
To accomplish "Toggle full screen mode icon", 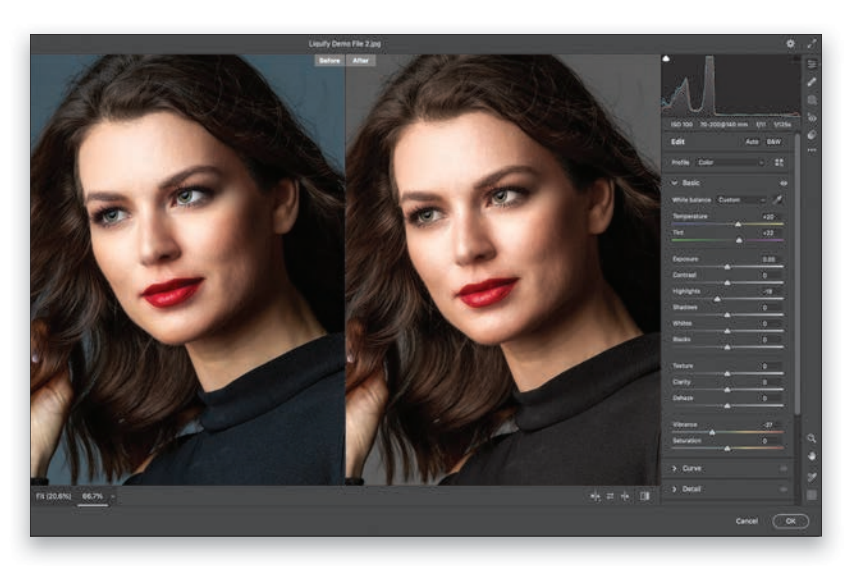I will click(x=811, y=44).
